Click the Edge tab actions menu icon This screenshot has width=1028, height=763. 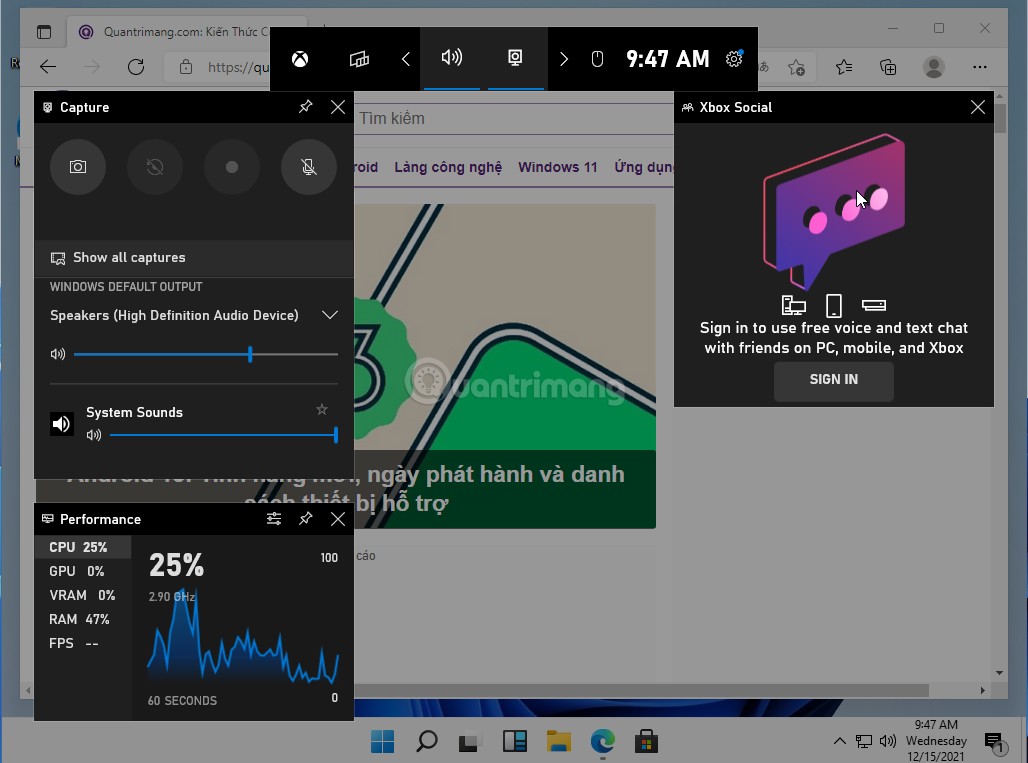point(44,31)
